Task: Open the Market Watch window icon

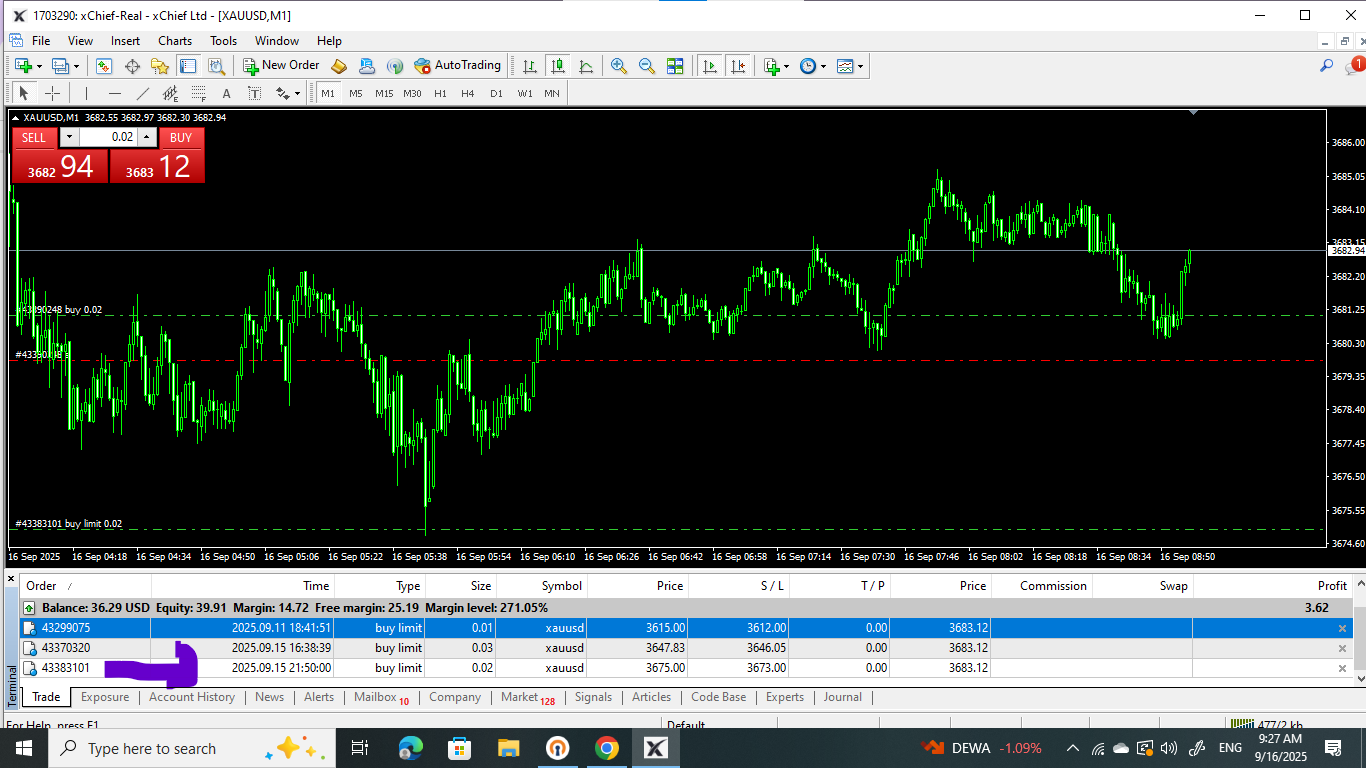Action: pos(104,66)
